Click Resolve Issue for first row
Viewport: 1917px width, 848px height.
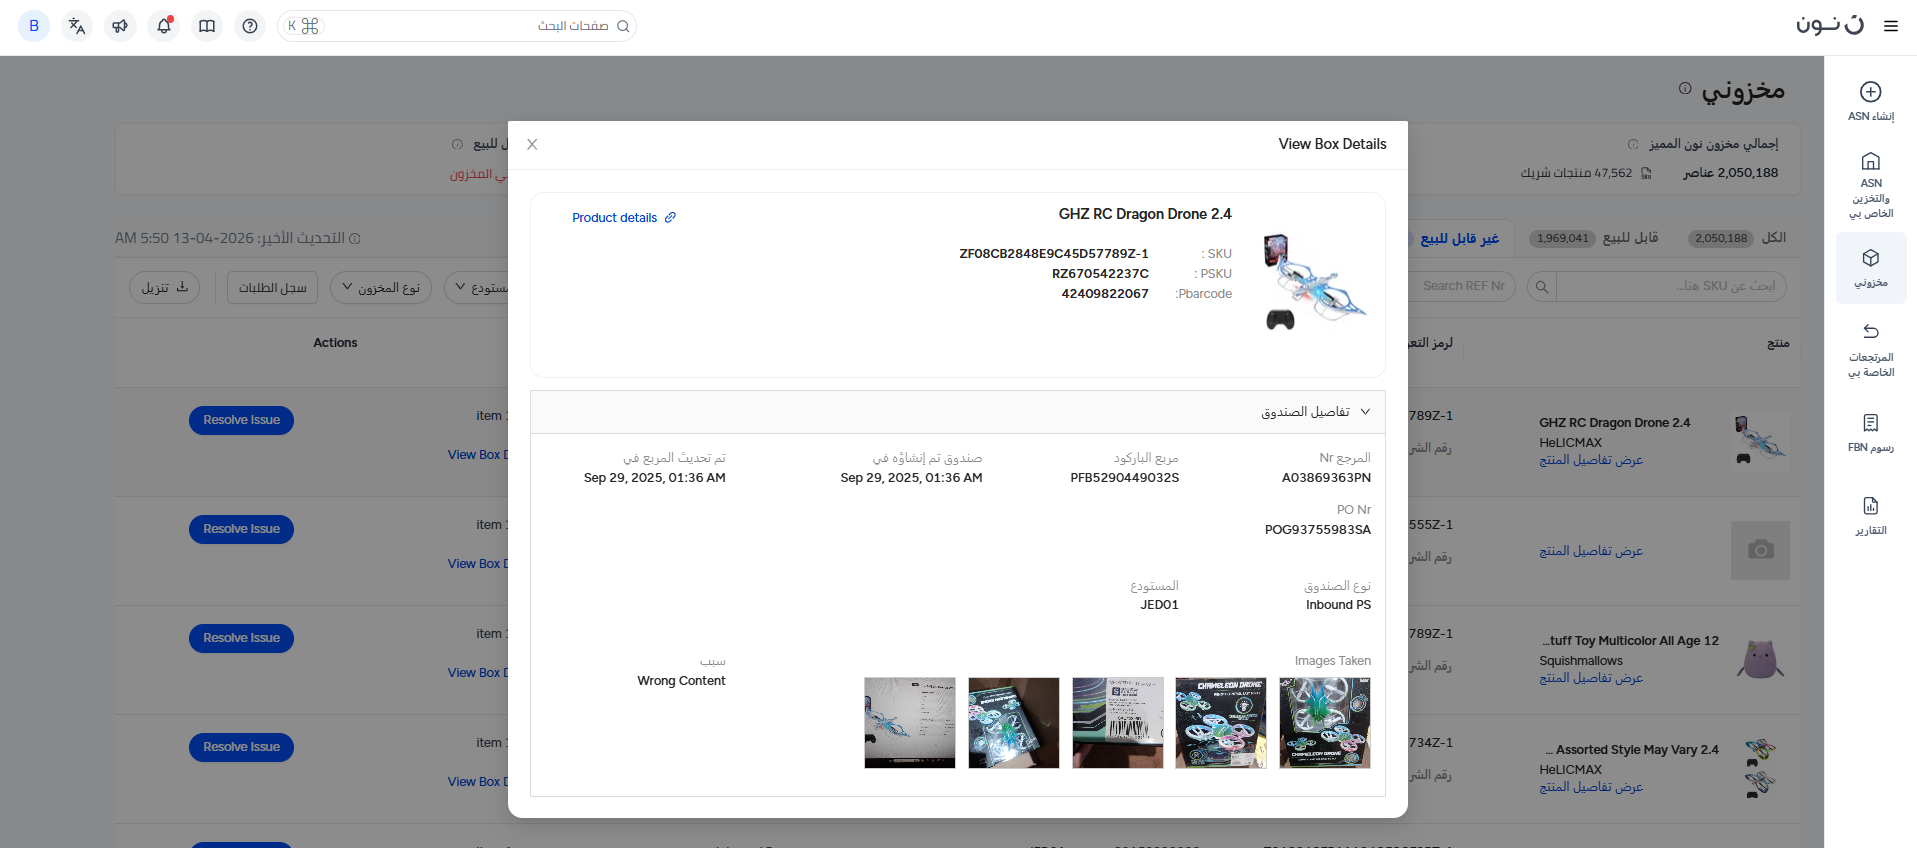[241, 420]
